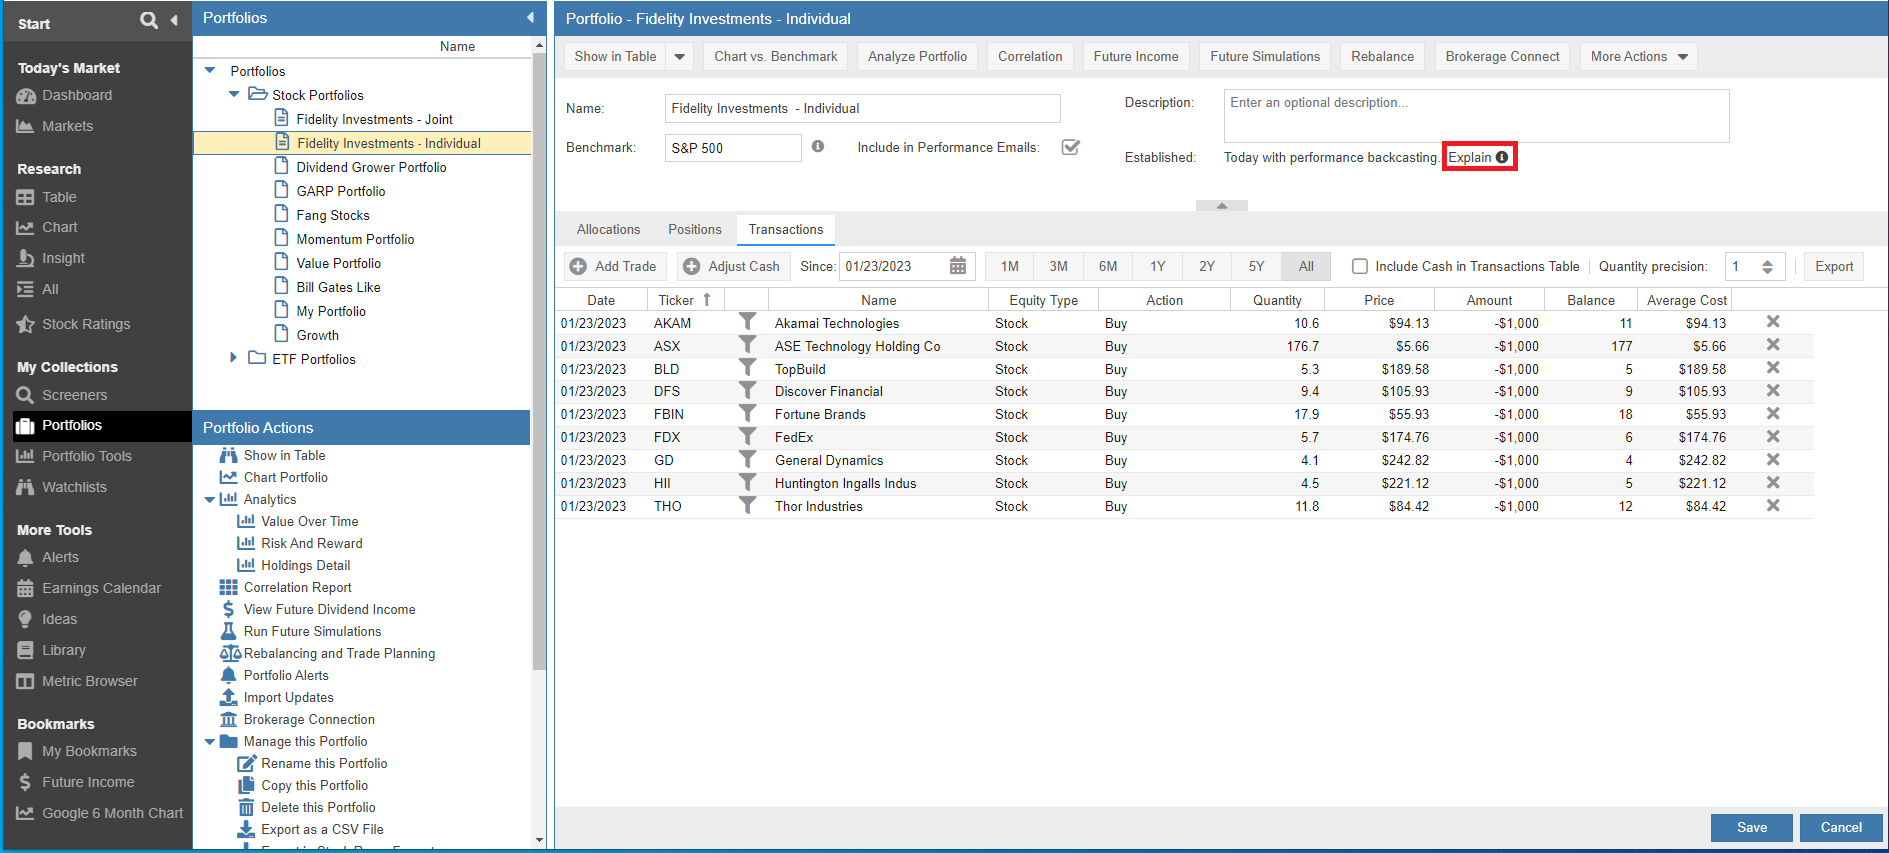Switch to the Allocations tab
Image resolution: width=1889 pixels, height=853 pixels.
coord(608,229)
